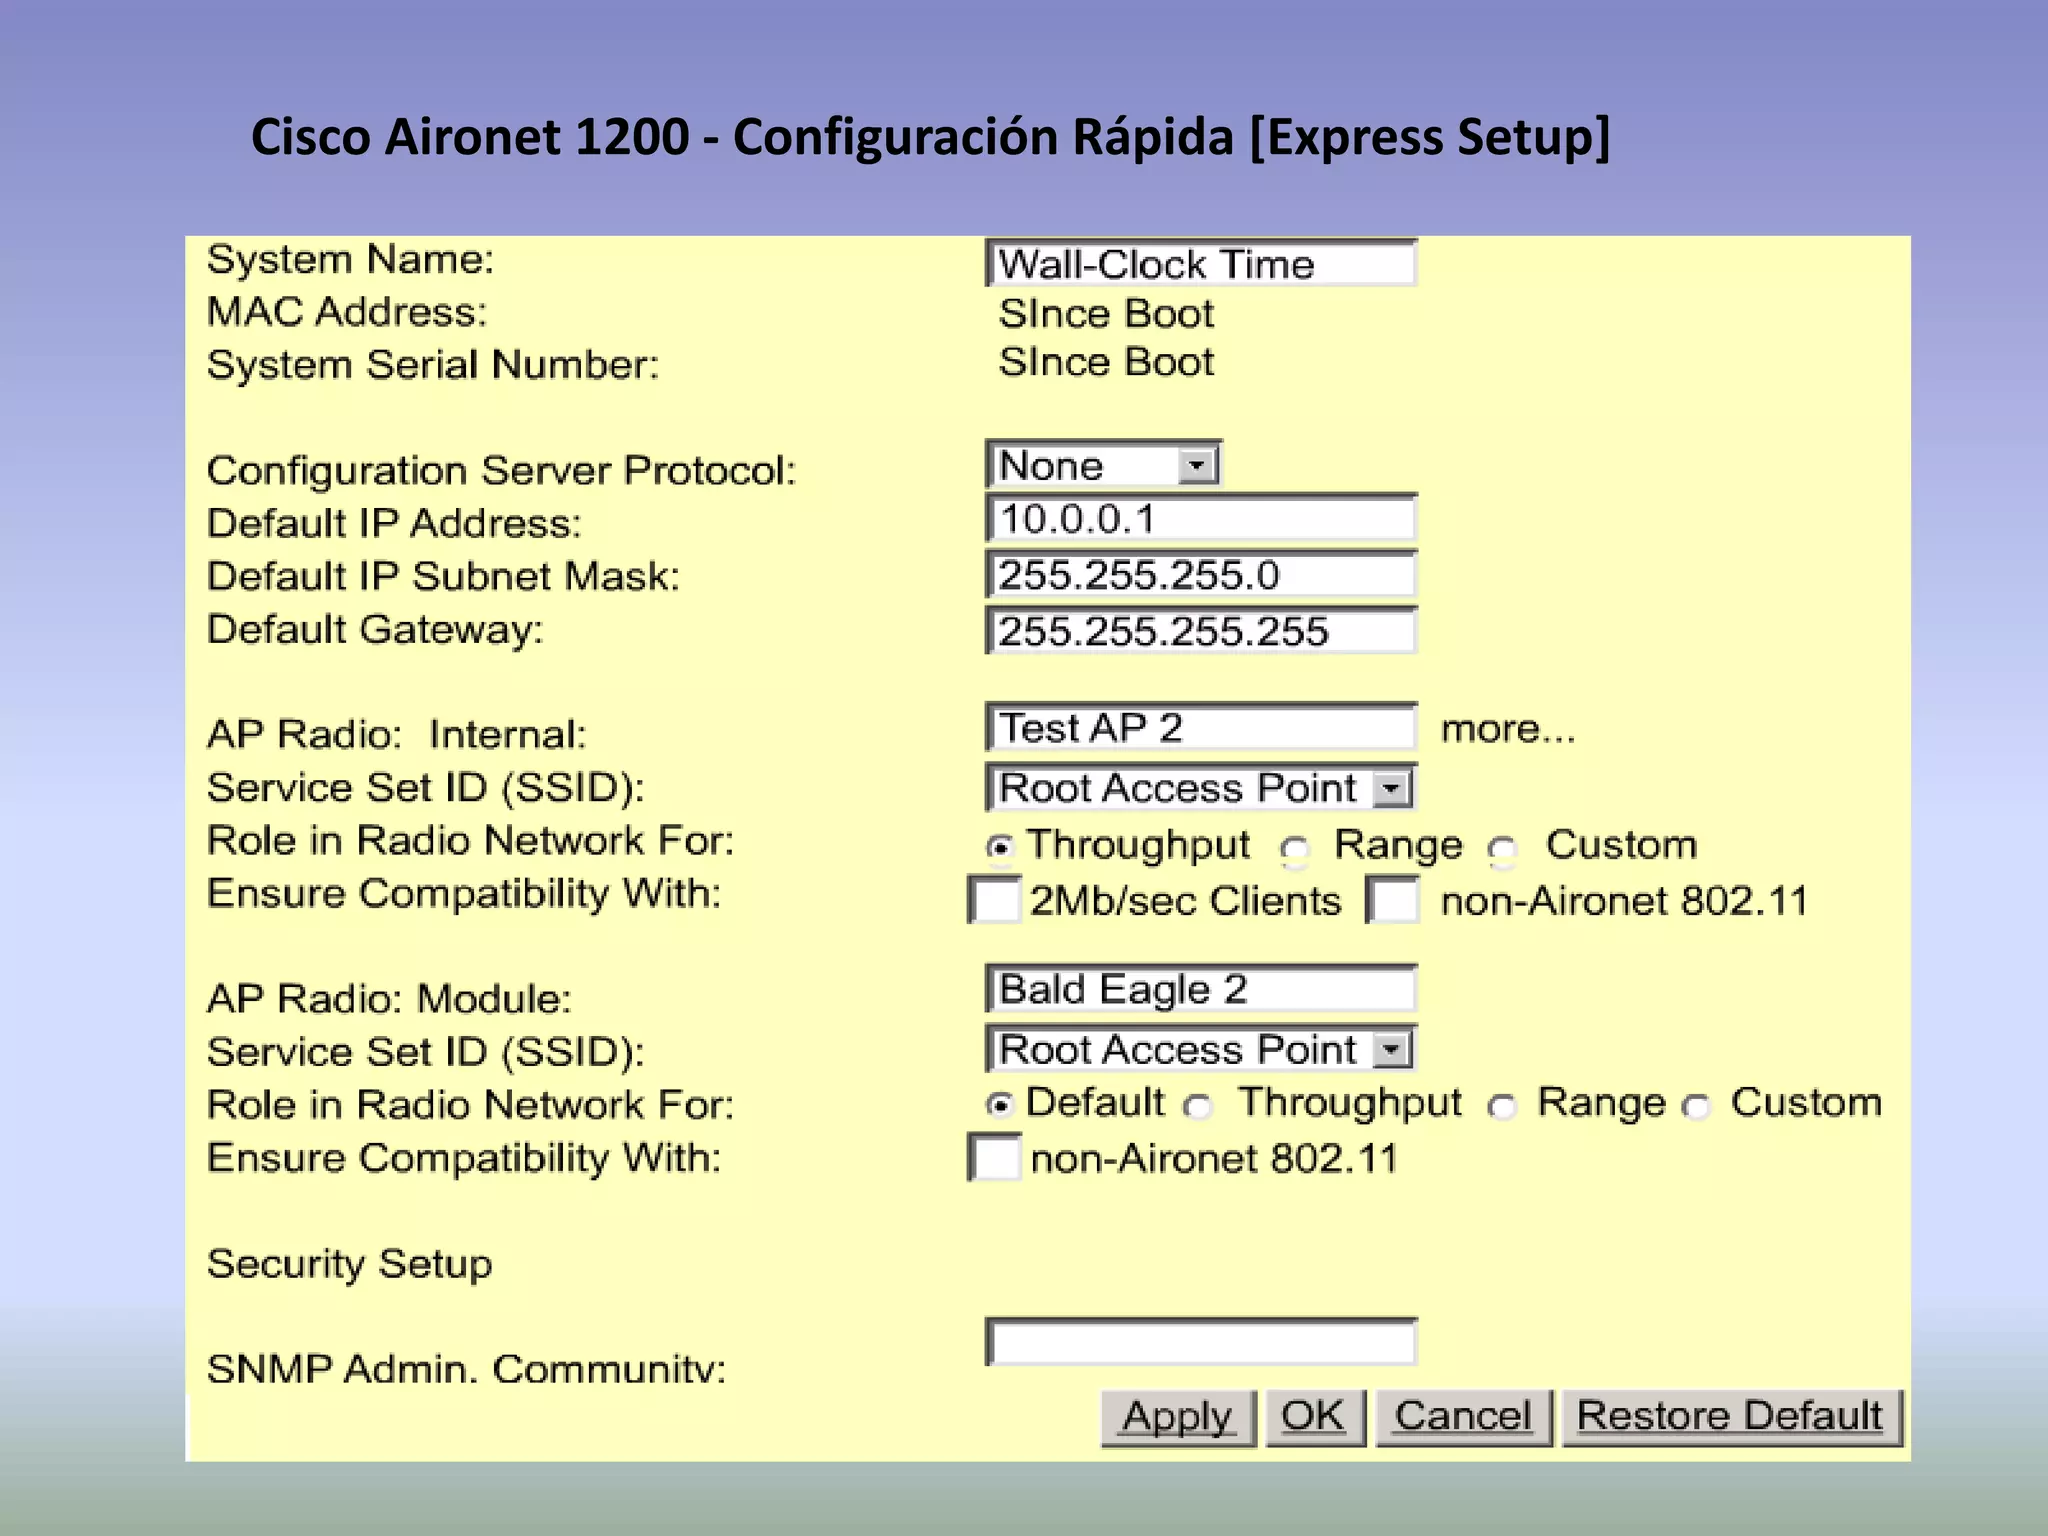This screenshot has width=2048, height=1536.
Task: Click the SSID field containing Test AP 2
Action: coord(1201,727)
